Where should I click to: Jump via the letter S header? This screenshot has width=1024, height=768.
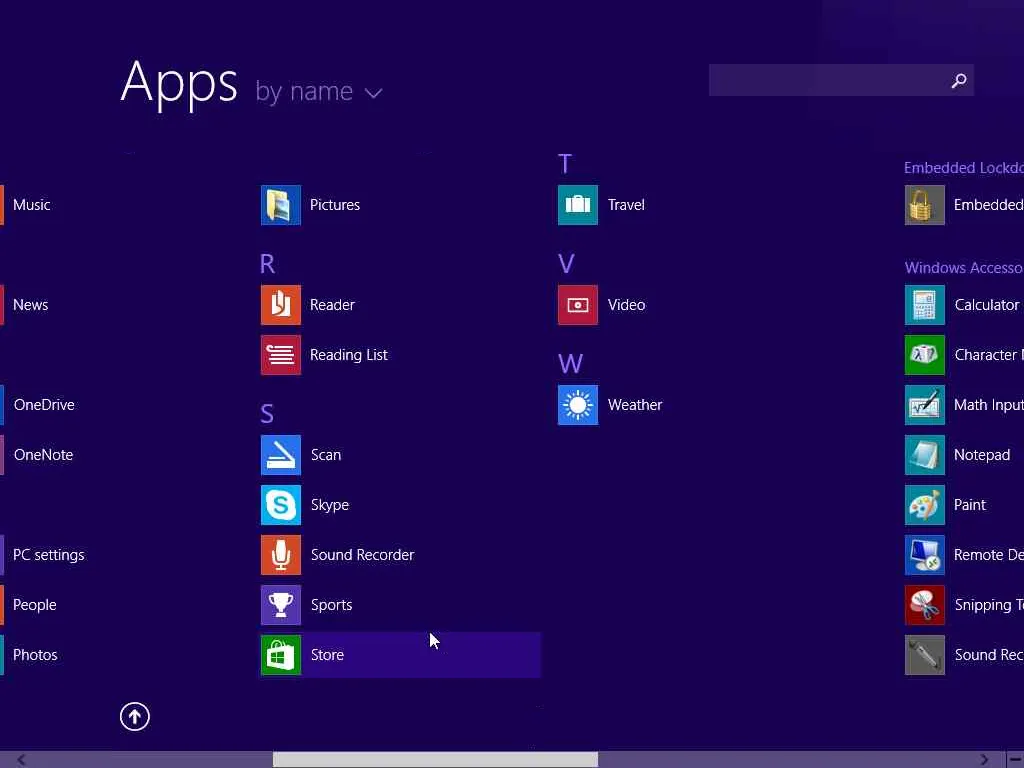(x=266, y=413)
